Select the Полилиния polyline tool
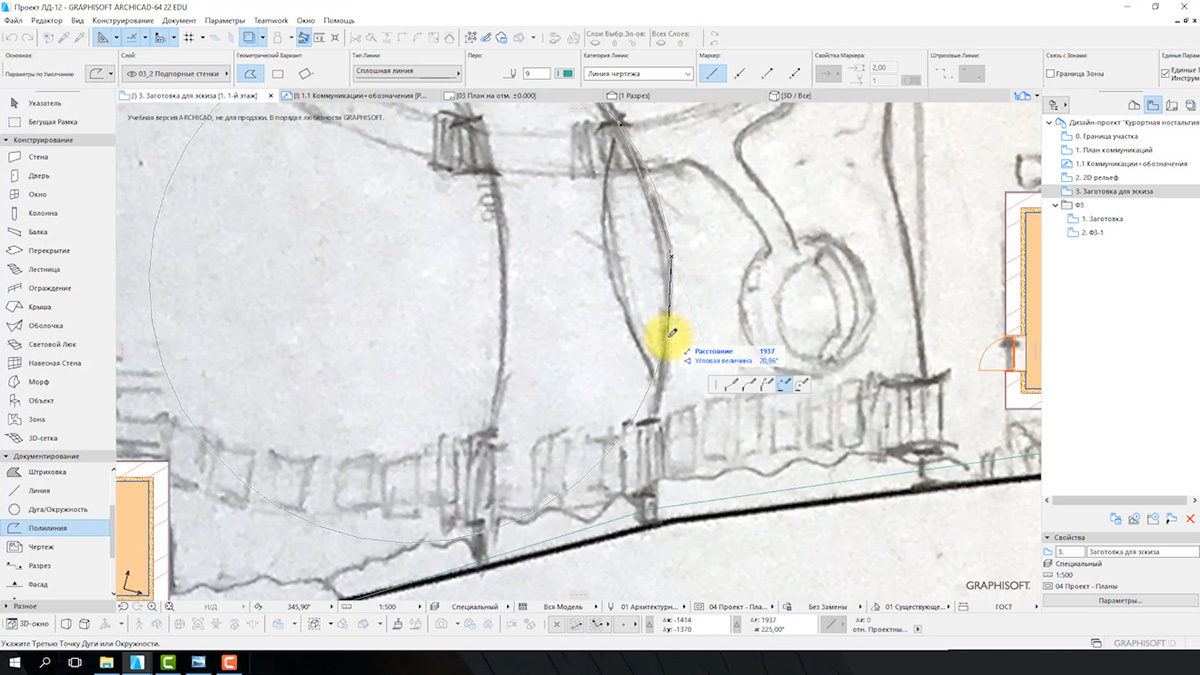This screenshot has width=1200, height=675. coord(57,528)
